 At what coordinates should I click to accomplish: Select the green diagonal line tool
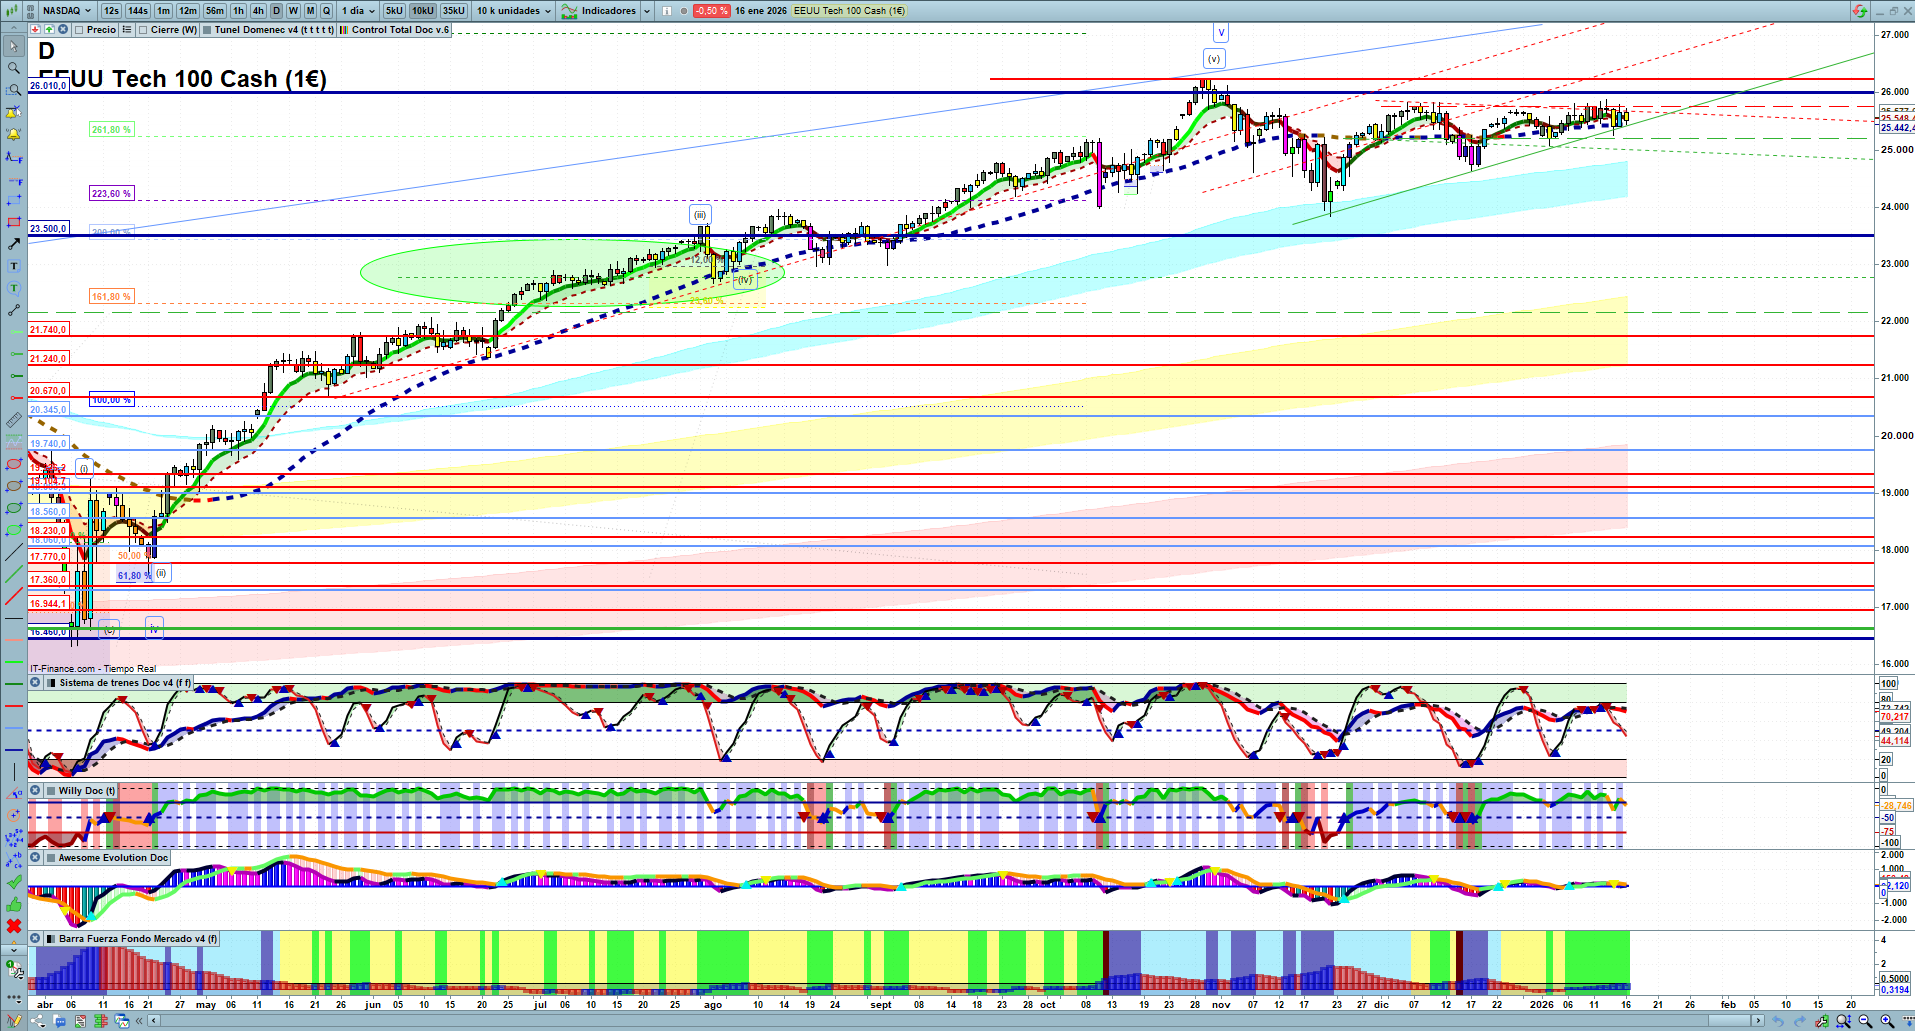[x=14, y=574]
